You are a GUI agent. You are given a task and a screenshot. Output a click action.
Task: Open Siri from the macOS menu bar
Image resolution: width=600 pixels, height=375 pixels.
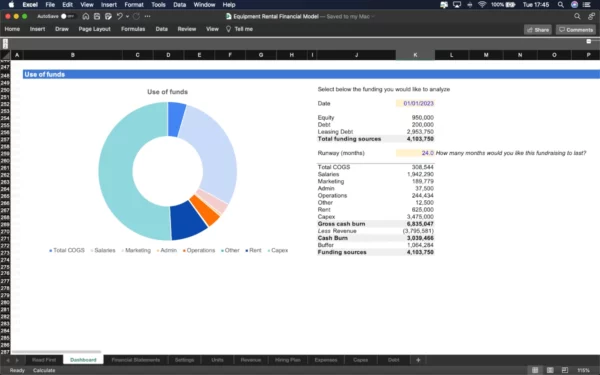click(x=574, y=5)
